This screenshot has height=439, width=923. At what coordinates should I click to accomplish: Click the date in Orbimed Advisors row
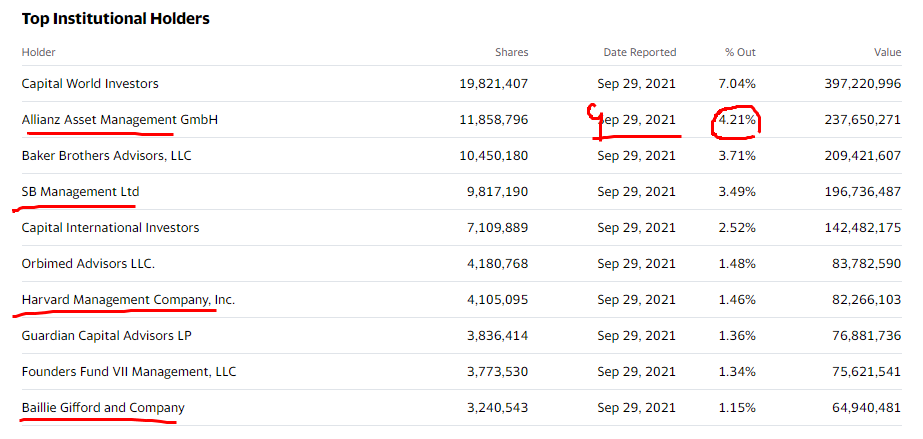pos(637,264)
